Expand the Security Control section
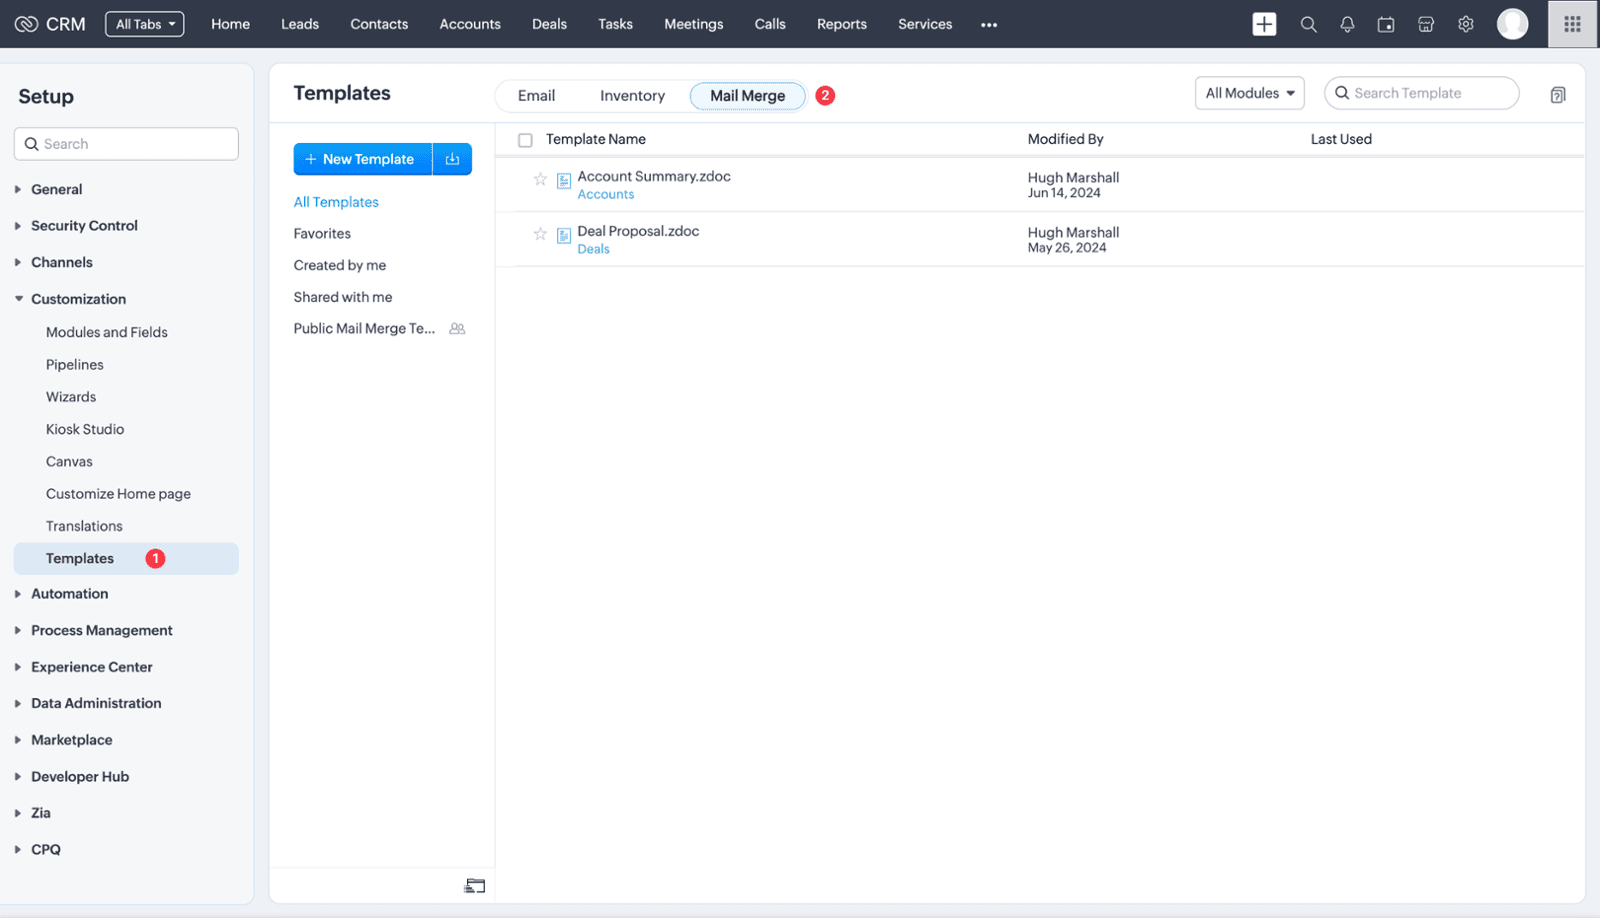 84,226
